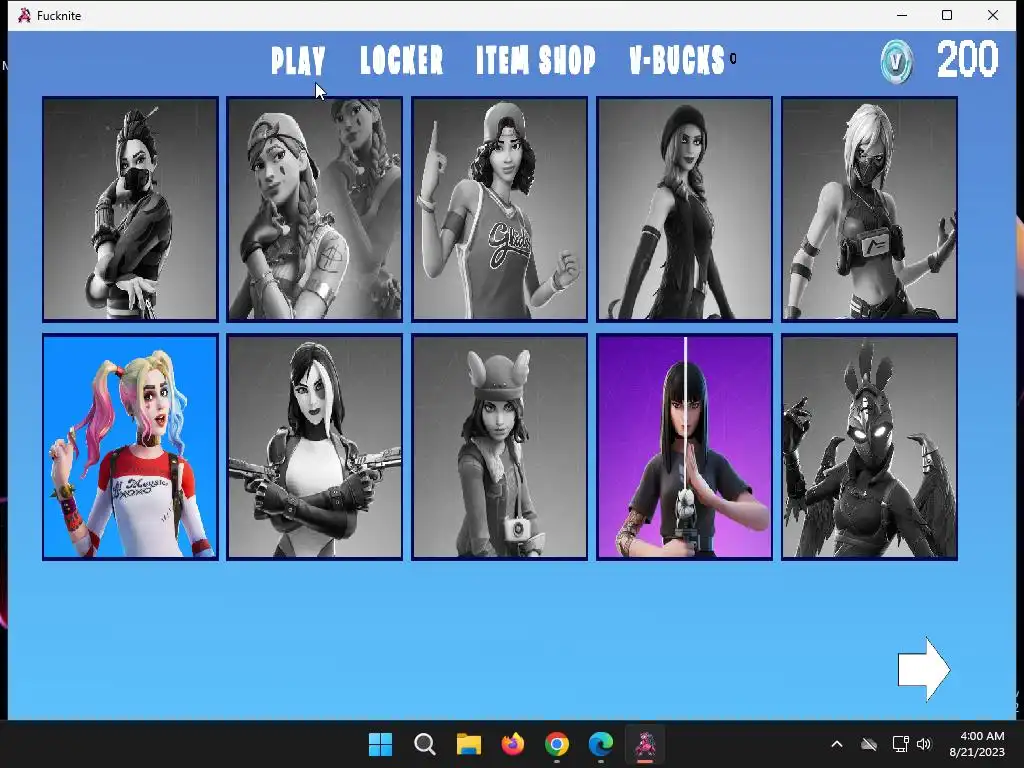
Task: Click the cloud sync tray icon
Action: click(x=869, y=744)
